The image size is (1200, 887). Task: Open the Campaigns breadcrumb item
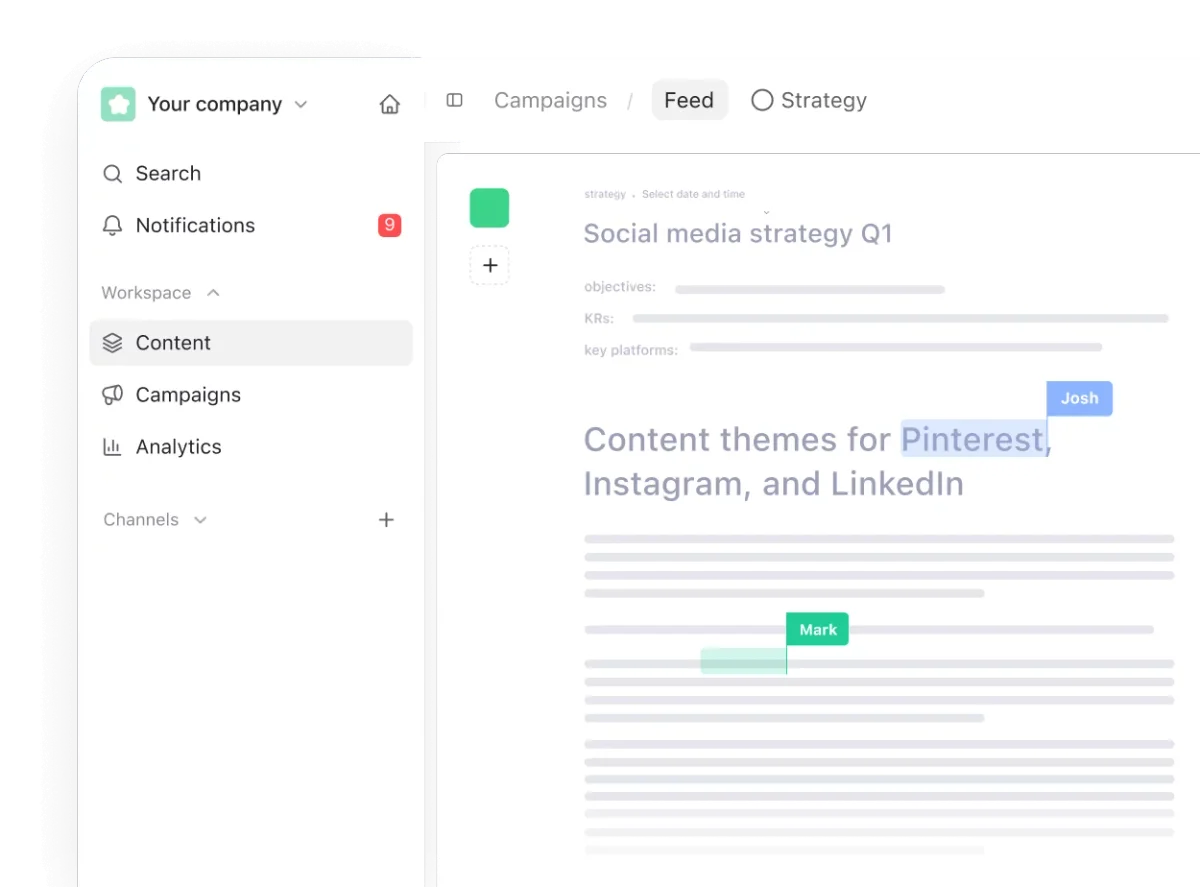coord(550,100)
